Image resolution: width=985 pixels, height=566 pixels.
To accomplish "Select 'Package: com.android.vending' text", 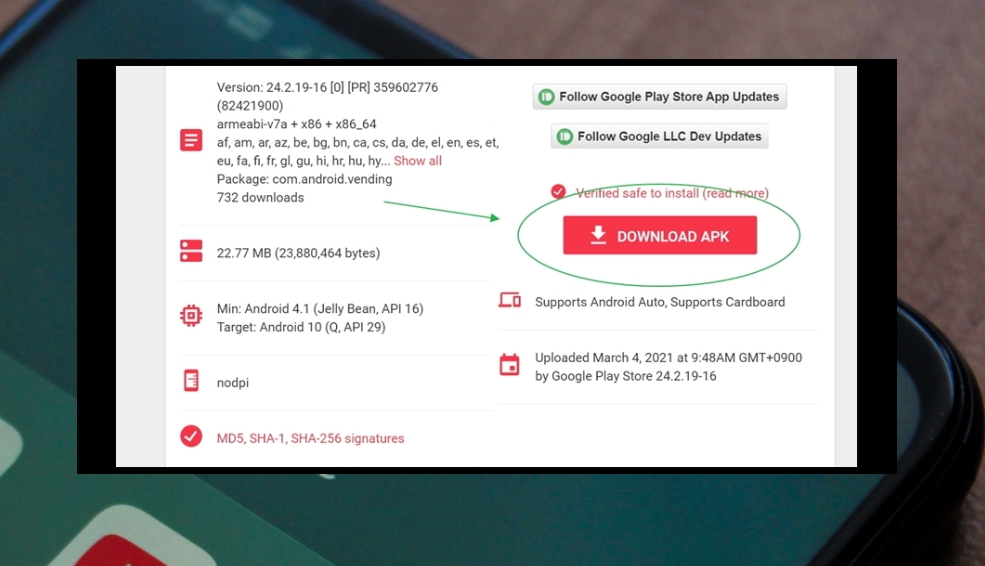I will pos(305,179).
